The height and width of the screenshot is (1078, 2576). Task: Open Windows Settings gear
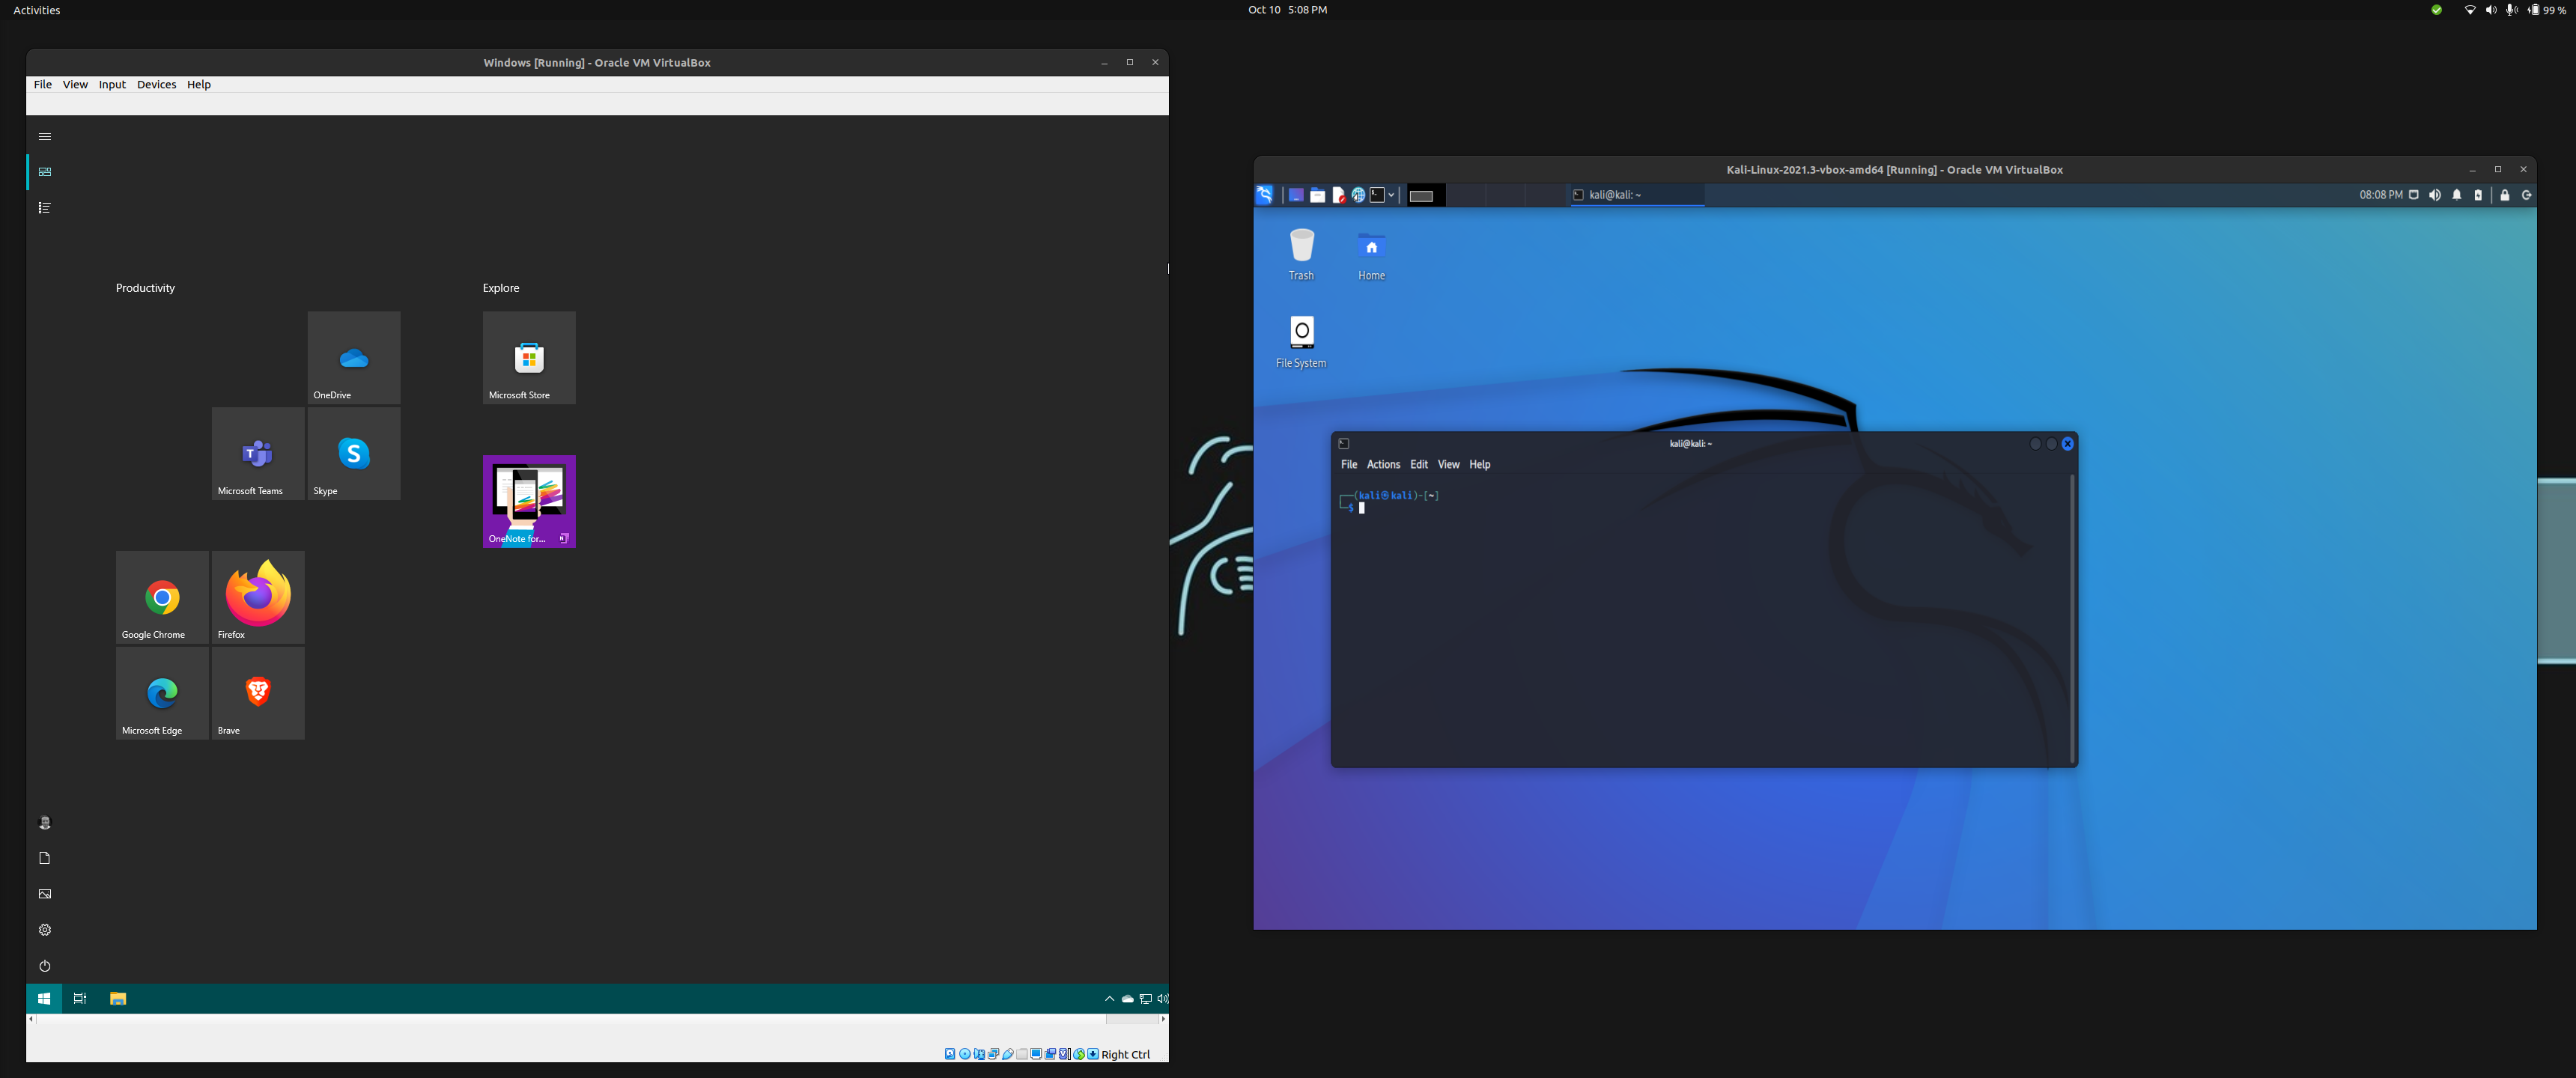45,930
